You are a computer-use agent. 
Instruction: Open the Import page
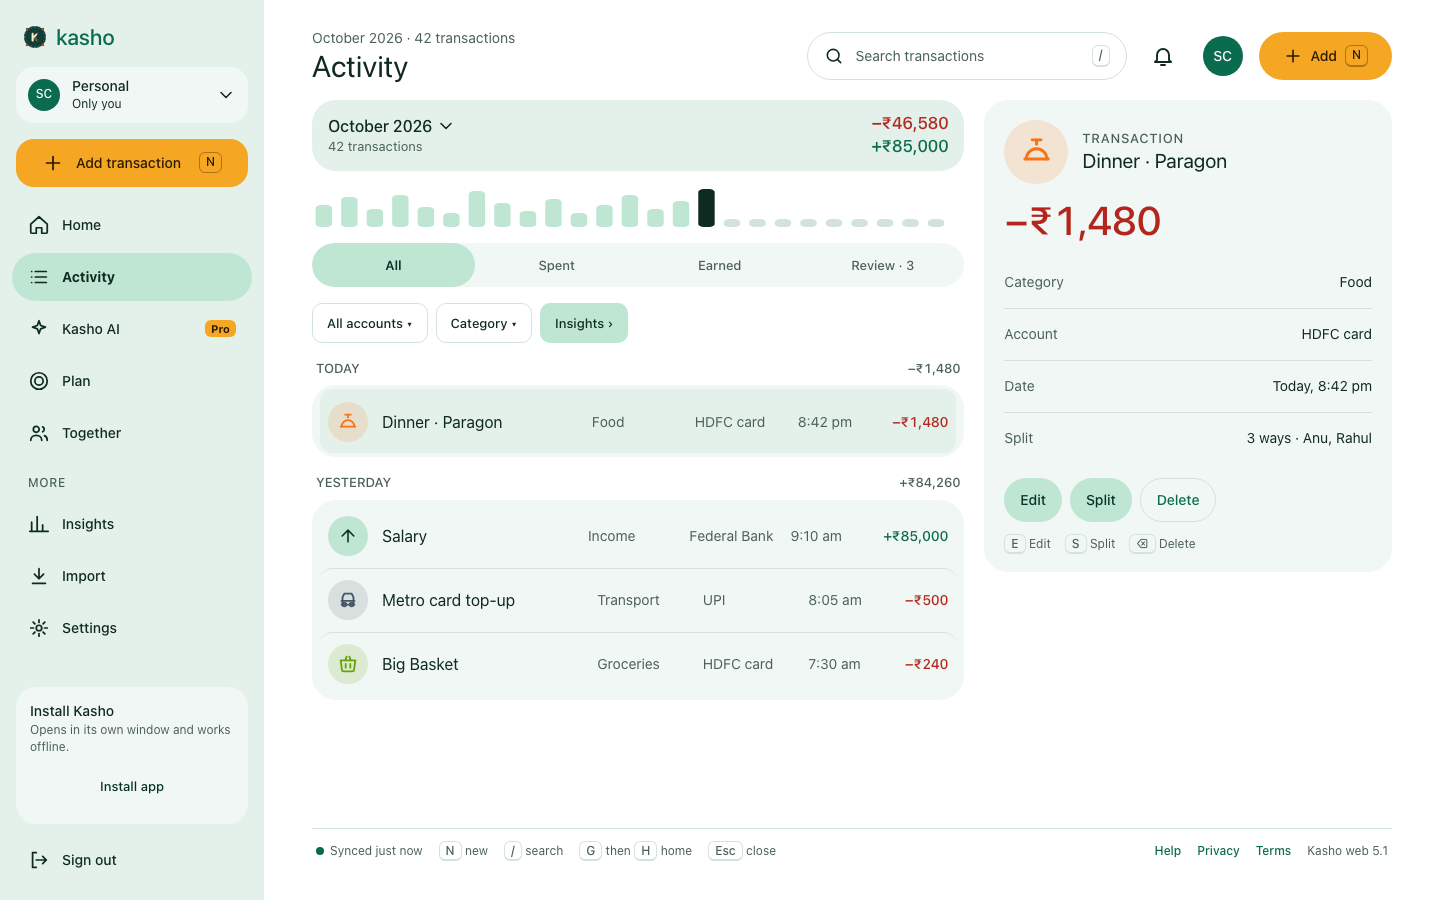coord(132,576)
